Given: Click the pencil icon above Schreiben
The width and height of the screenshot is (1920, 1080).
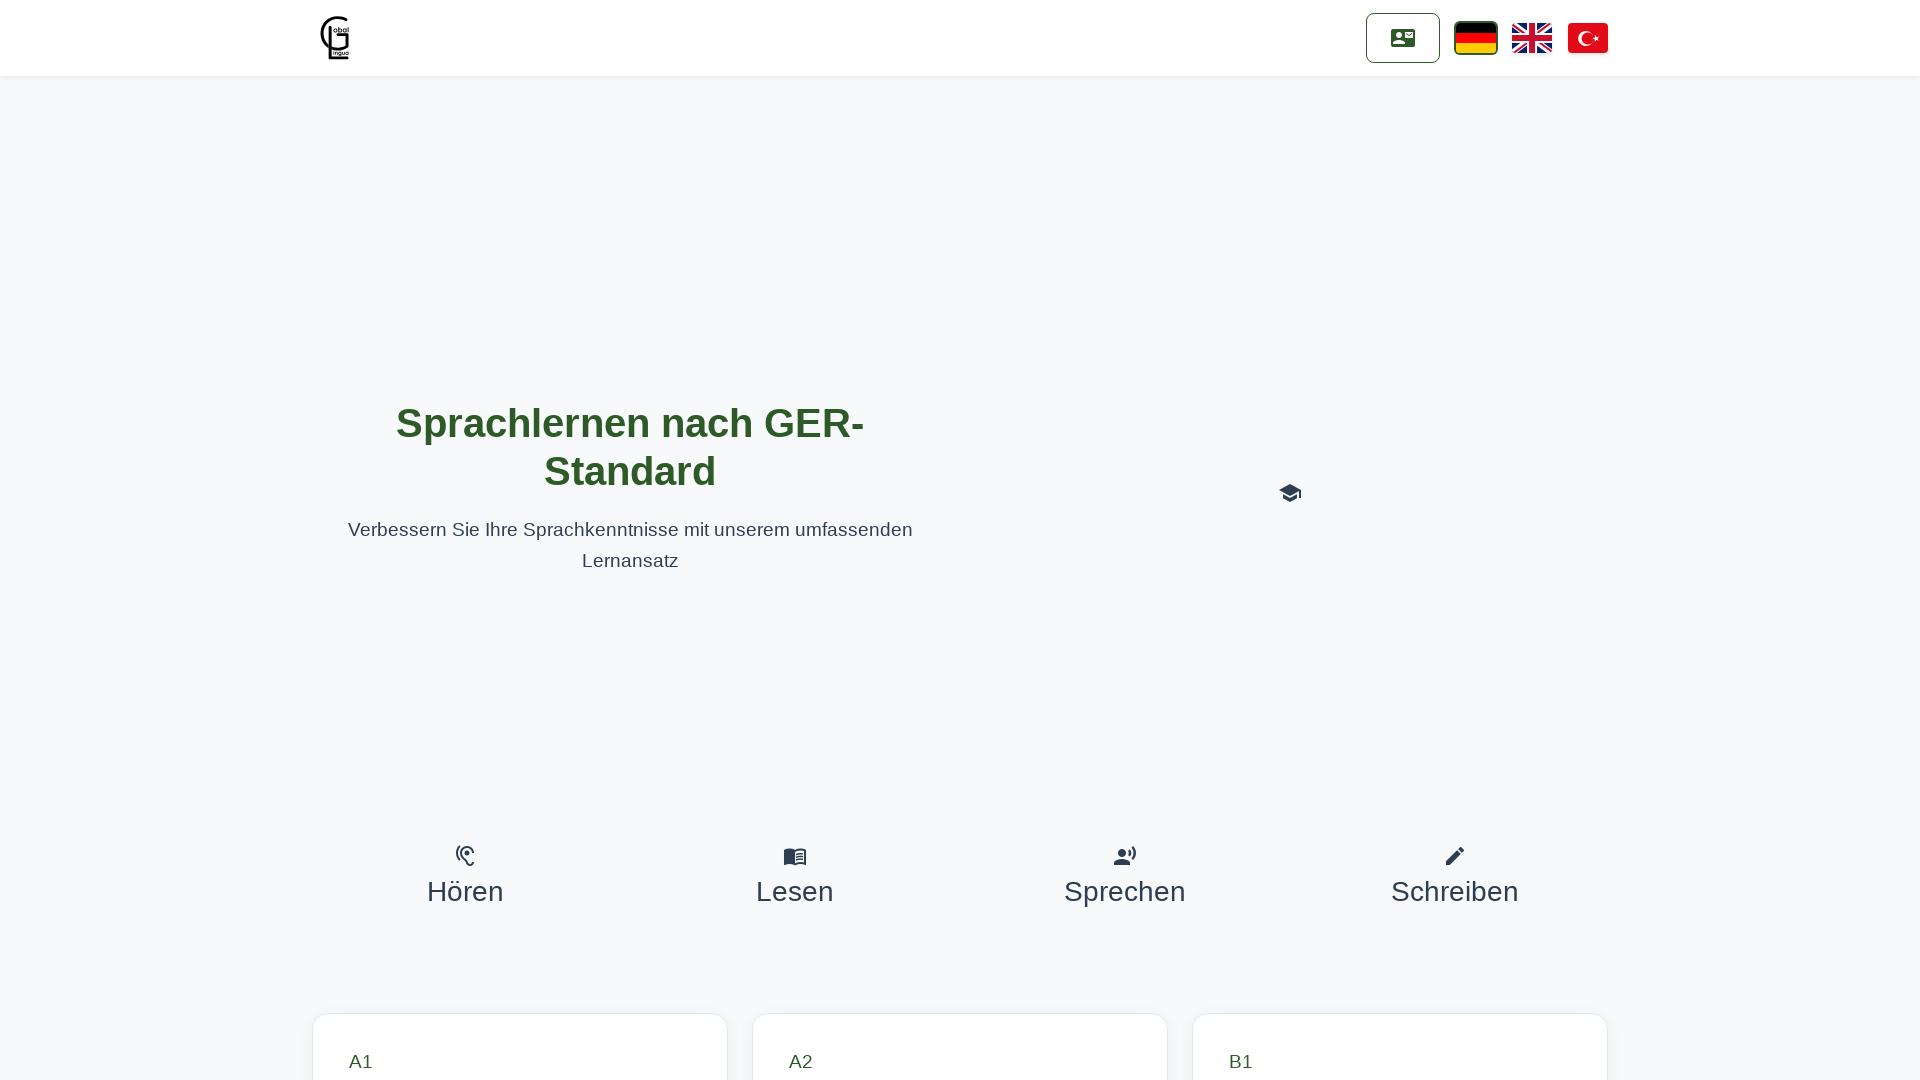Looking at the screenshot, I should [1454, 856].
